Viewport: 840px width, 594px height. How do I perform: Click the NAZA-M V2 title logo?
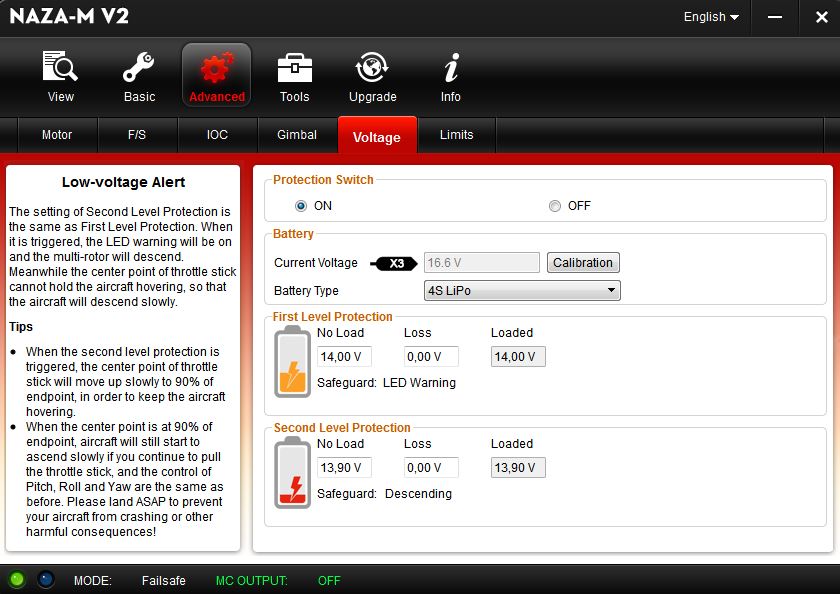(x=69, y=16)
